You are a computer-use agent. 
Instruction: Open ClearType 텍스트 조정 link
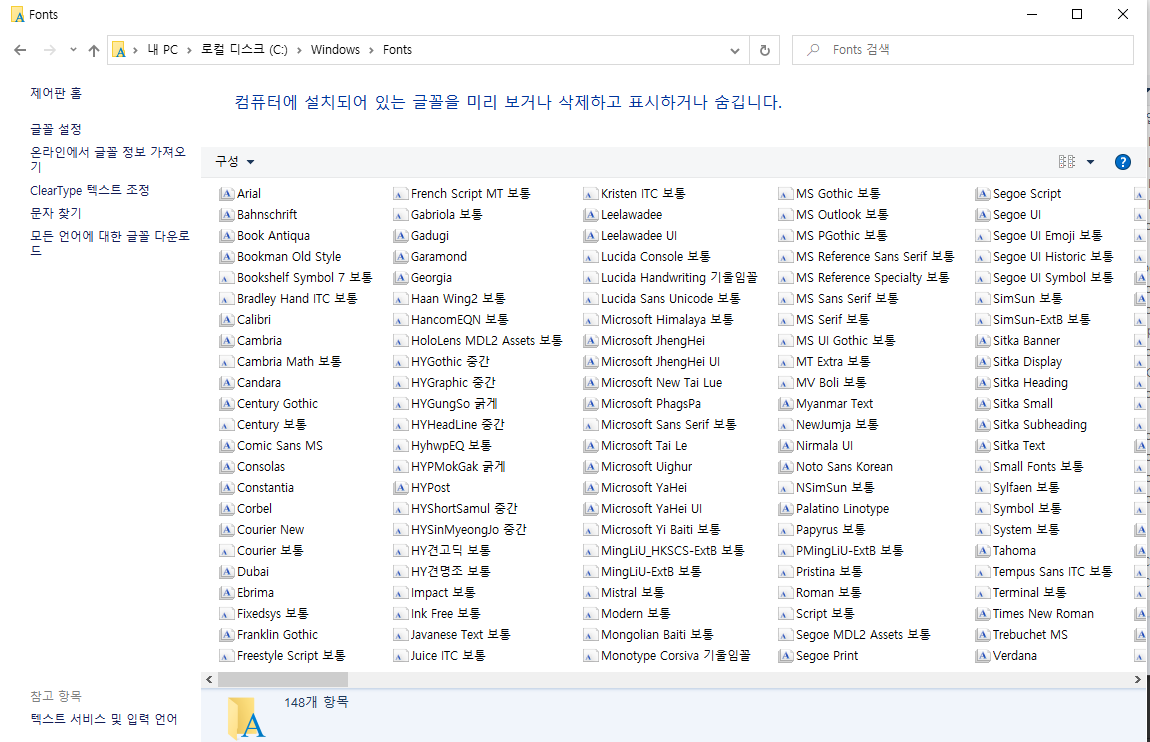coord(89,190)
